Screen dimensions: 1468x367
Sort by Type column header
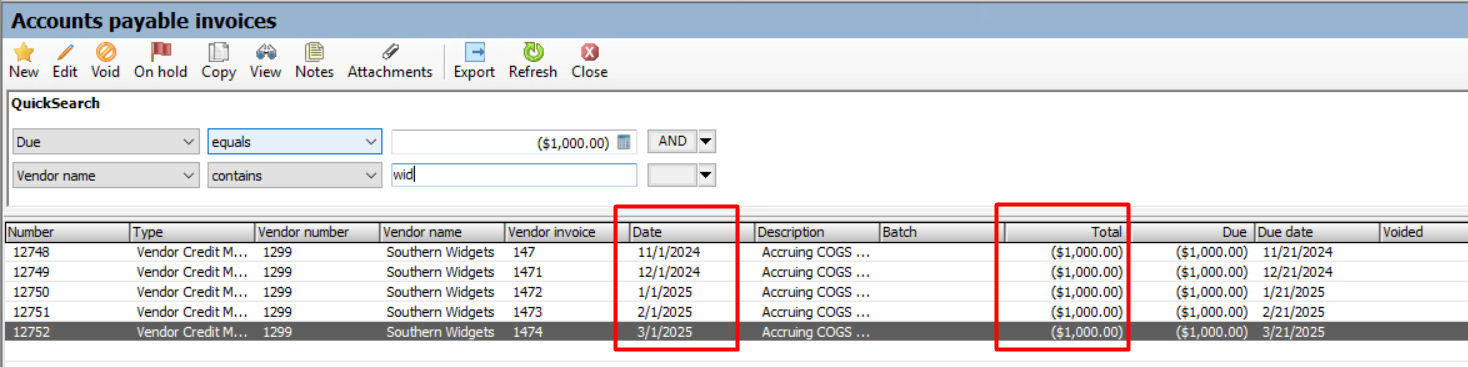click(x=192, y=232)
